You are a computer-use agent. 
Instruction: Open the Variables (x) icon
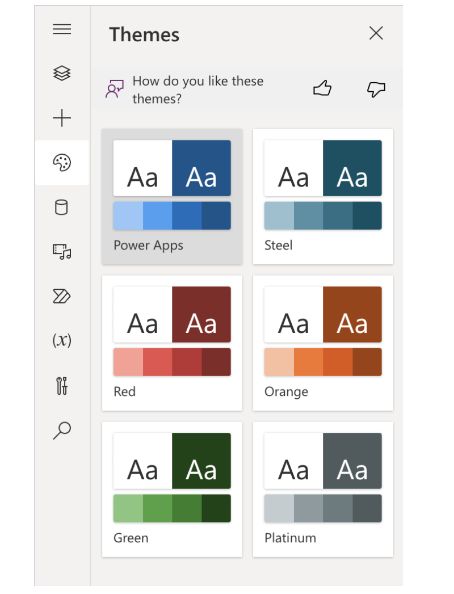tap(62, 340)
